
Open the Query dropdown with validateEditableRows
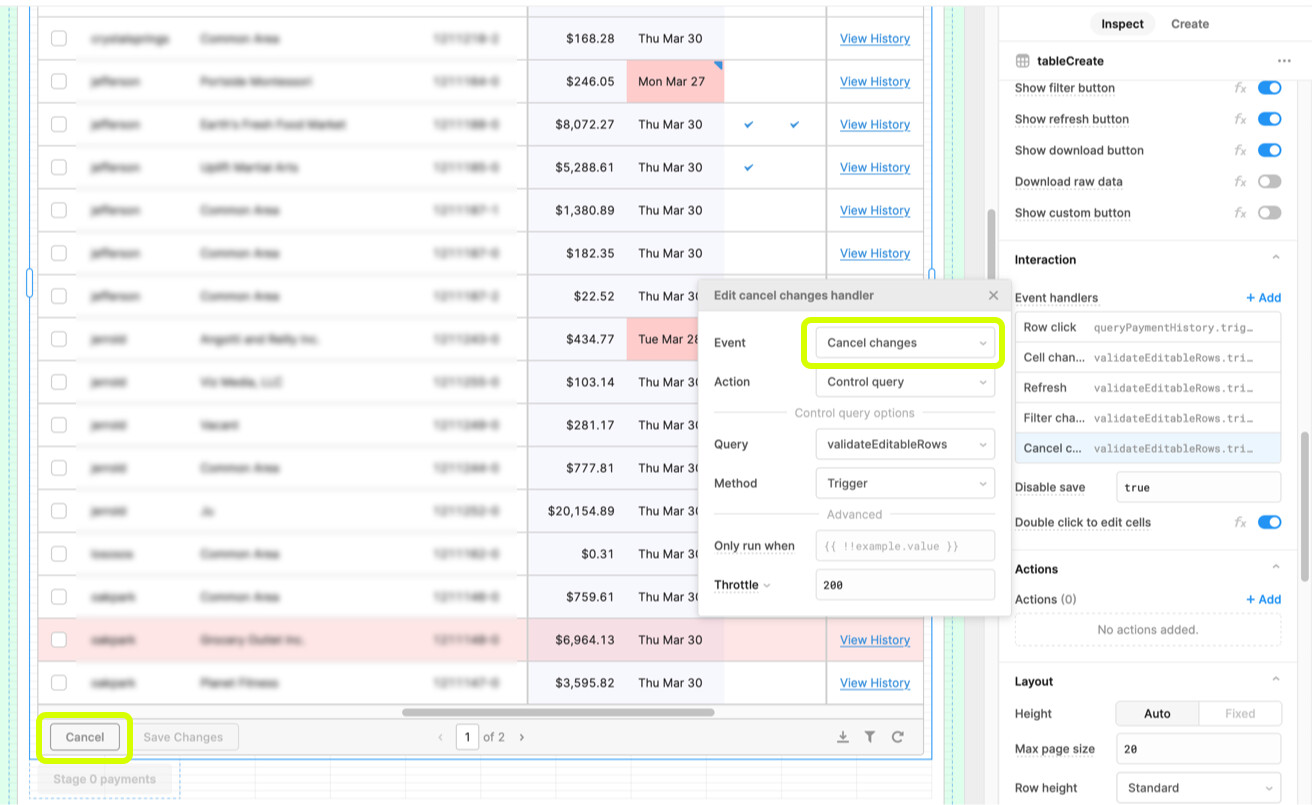[905, 444]
